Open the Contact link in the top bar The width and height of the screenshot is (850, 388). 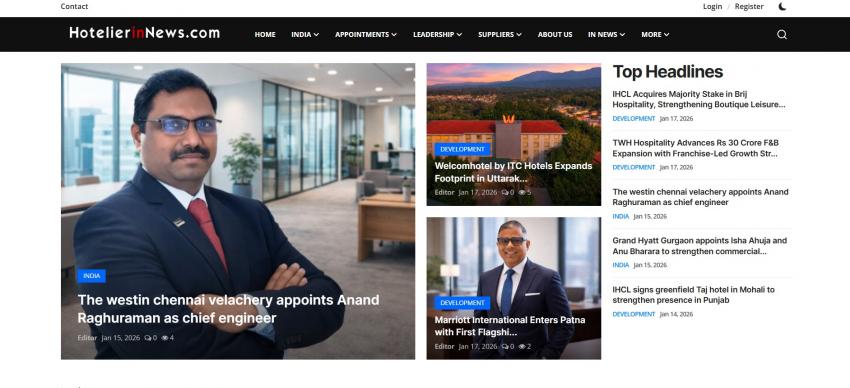click(74, 7)
